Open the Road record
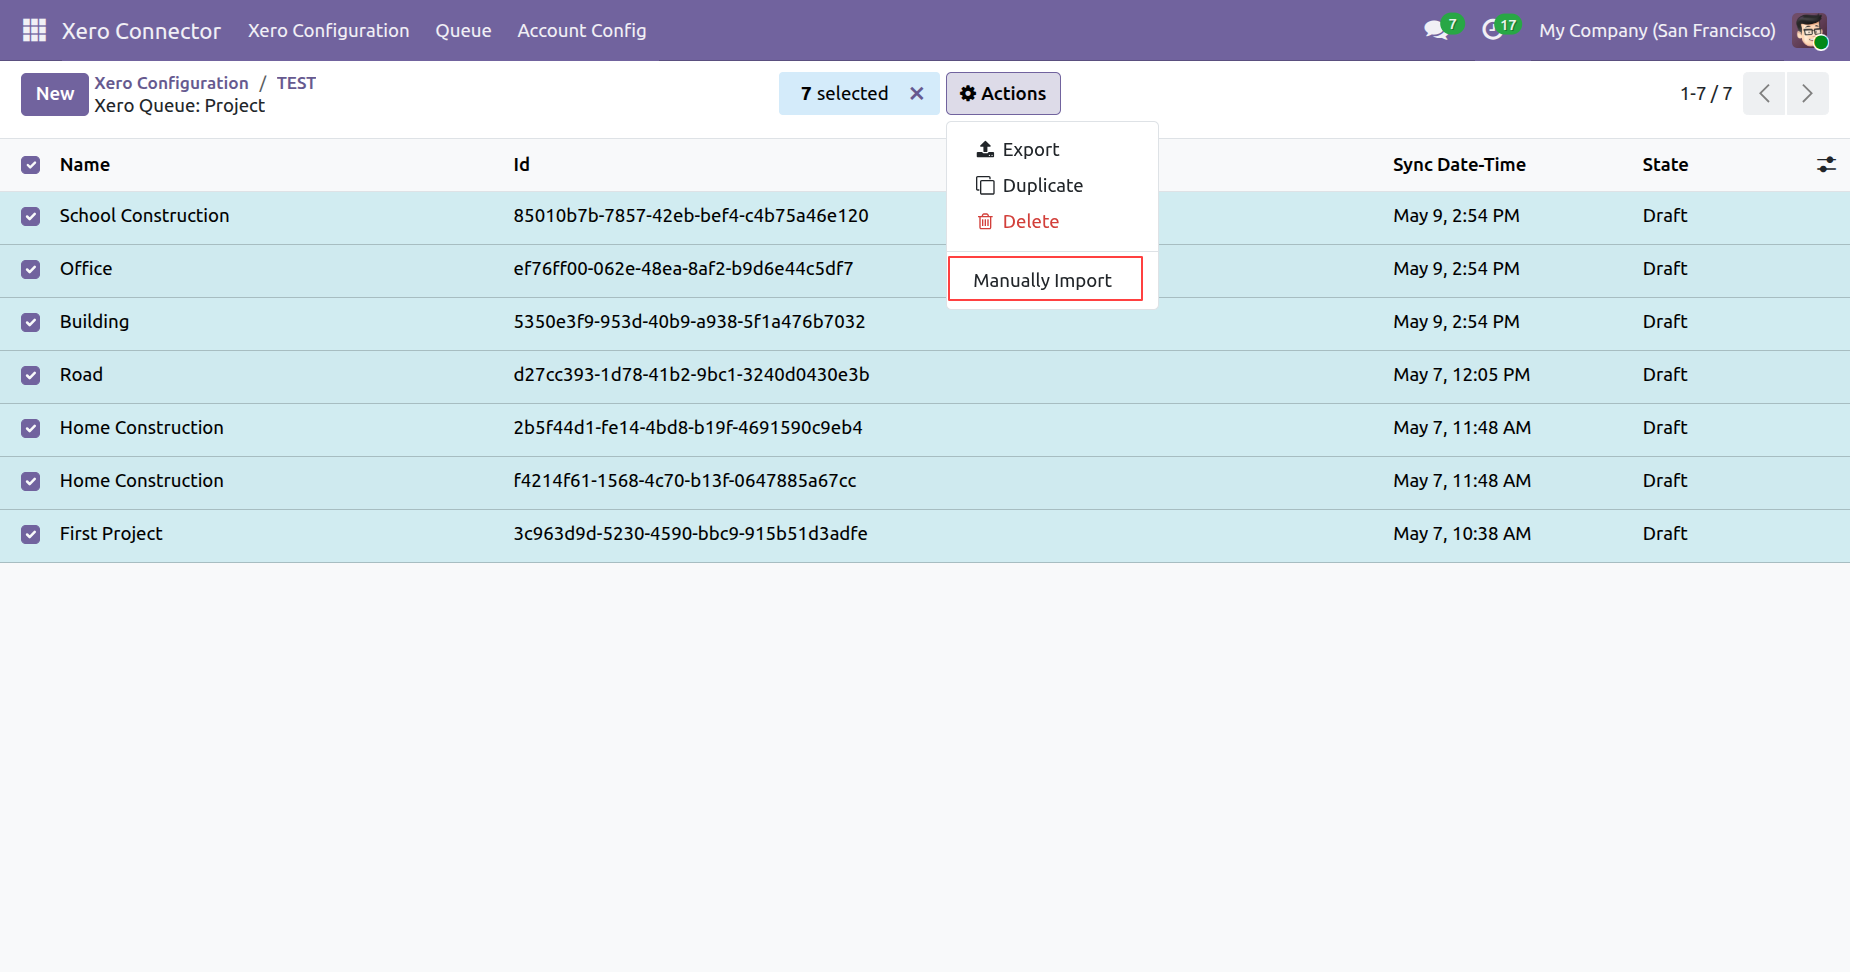1850x972 pixels. (x=81, y=374)
